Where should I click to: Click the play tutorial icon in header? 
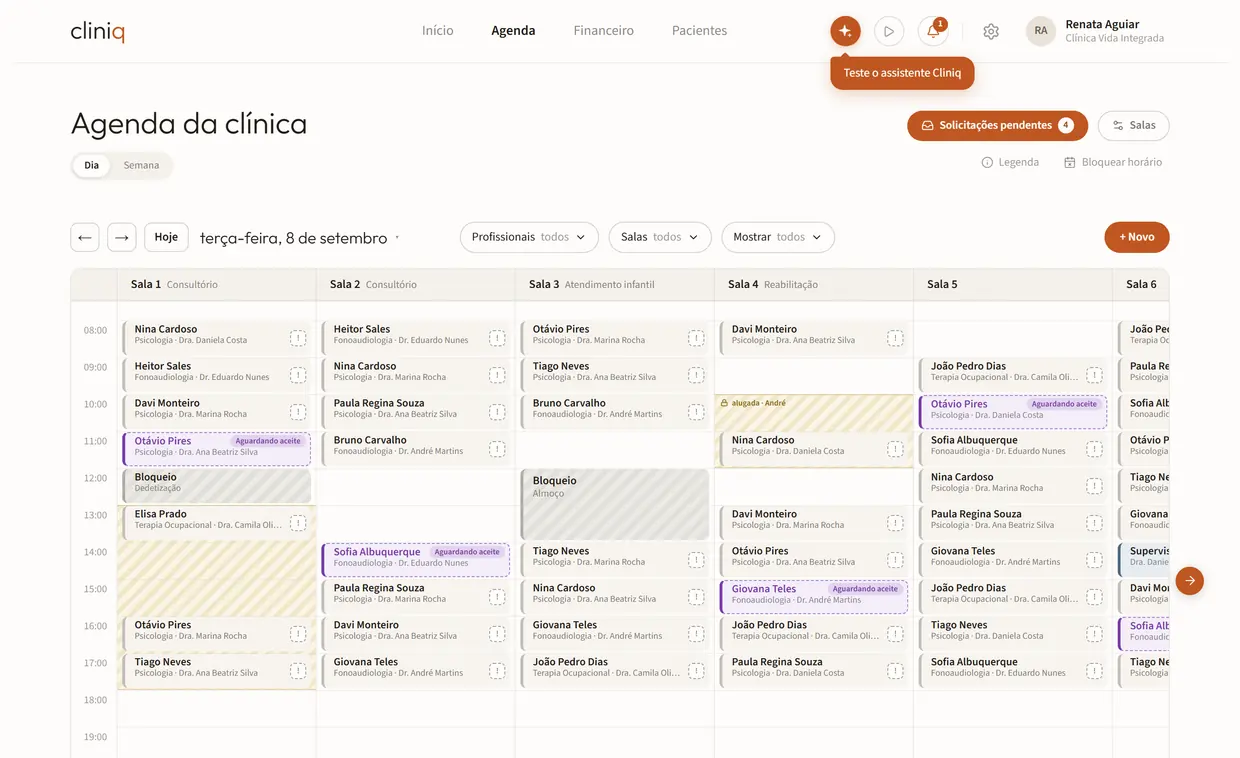(889, 31)
